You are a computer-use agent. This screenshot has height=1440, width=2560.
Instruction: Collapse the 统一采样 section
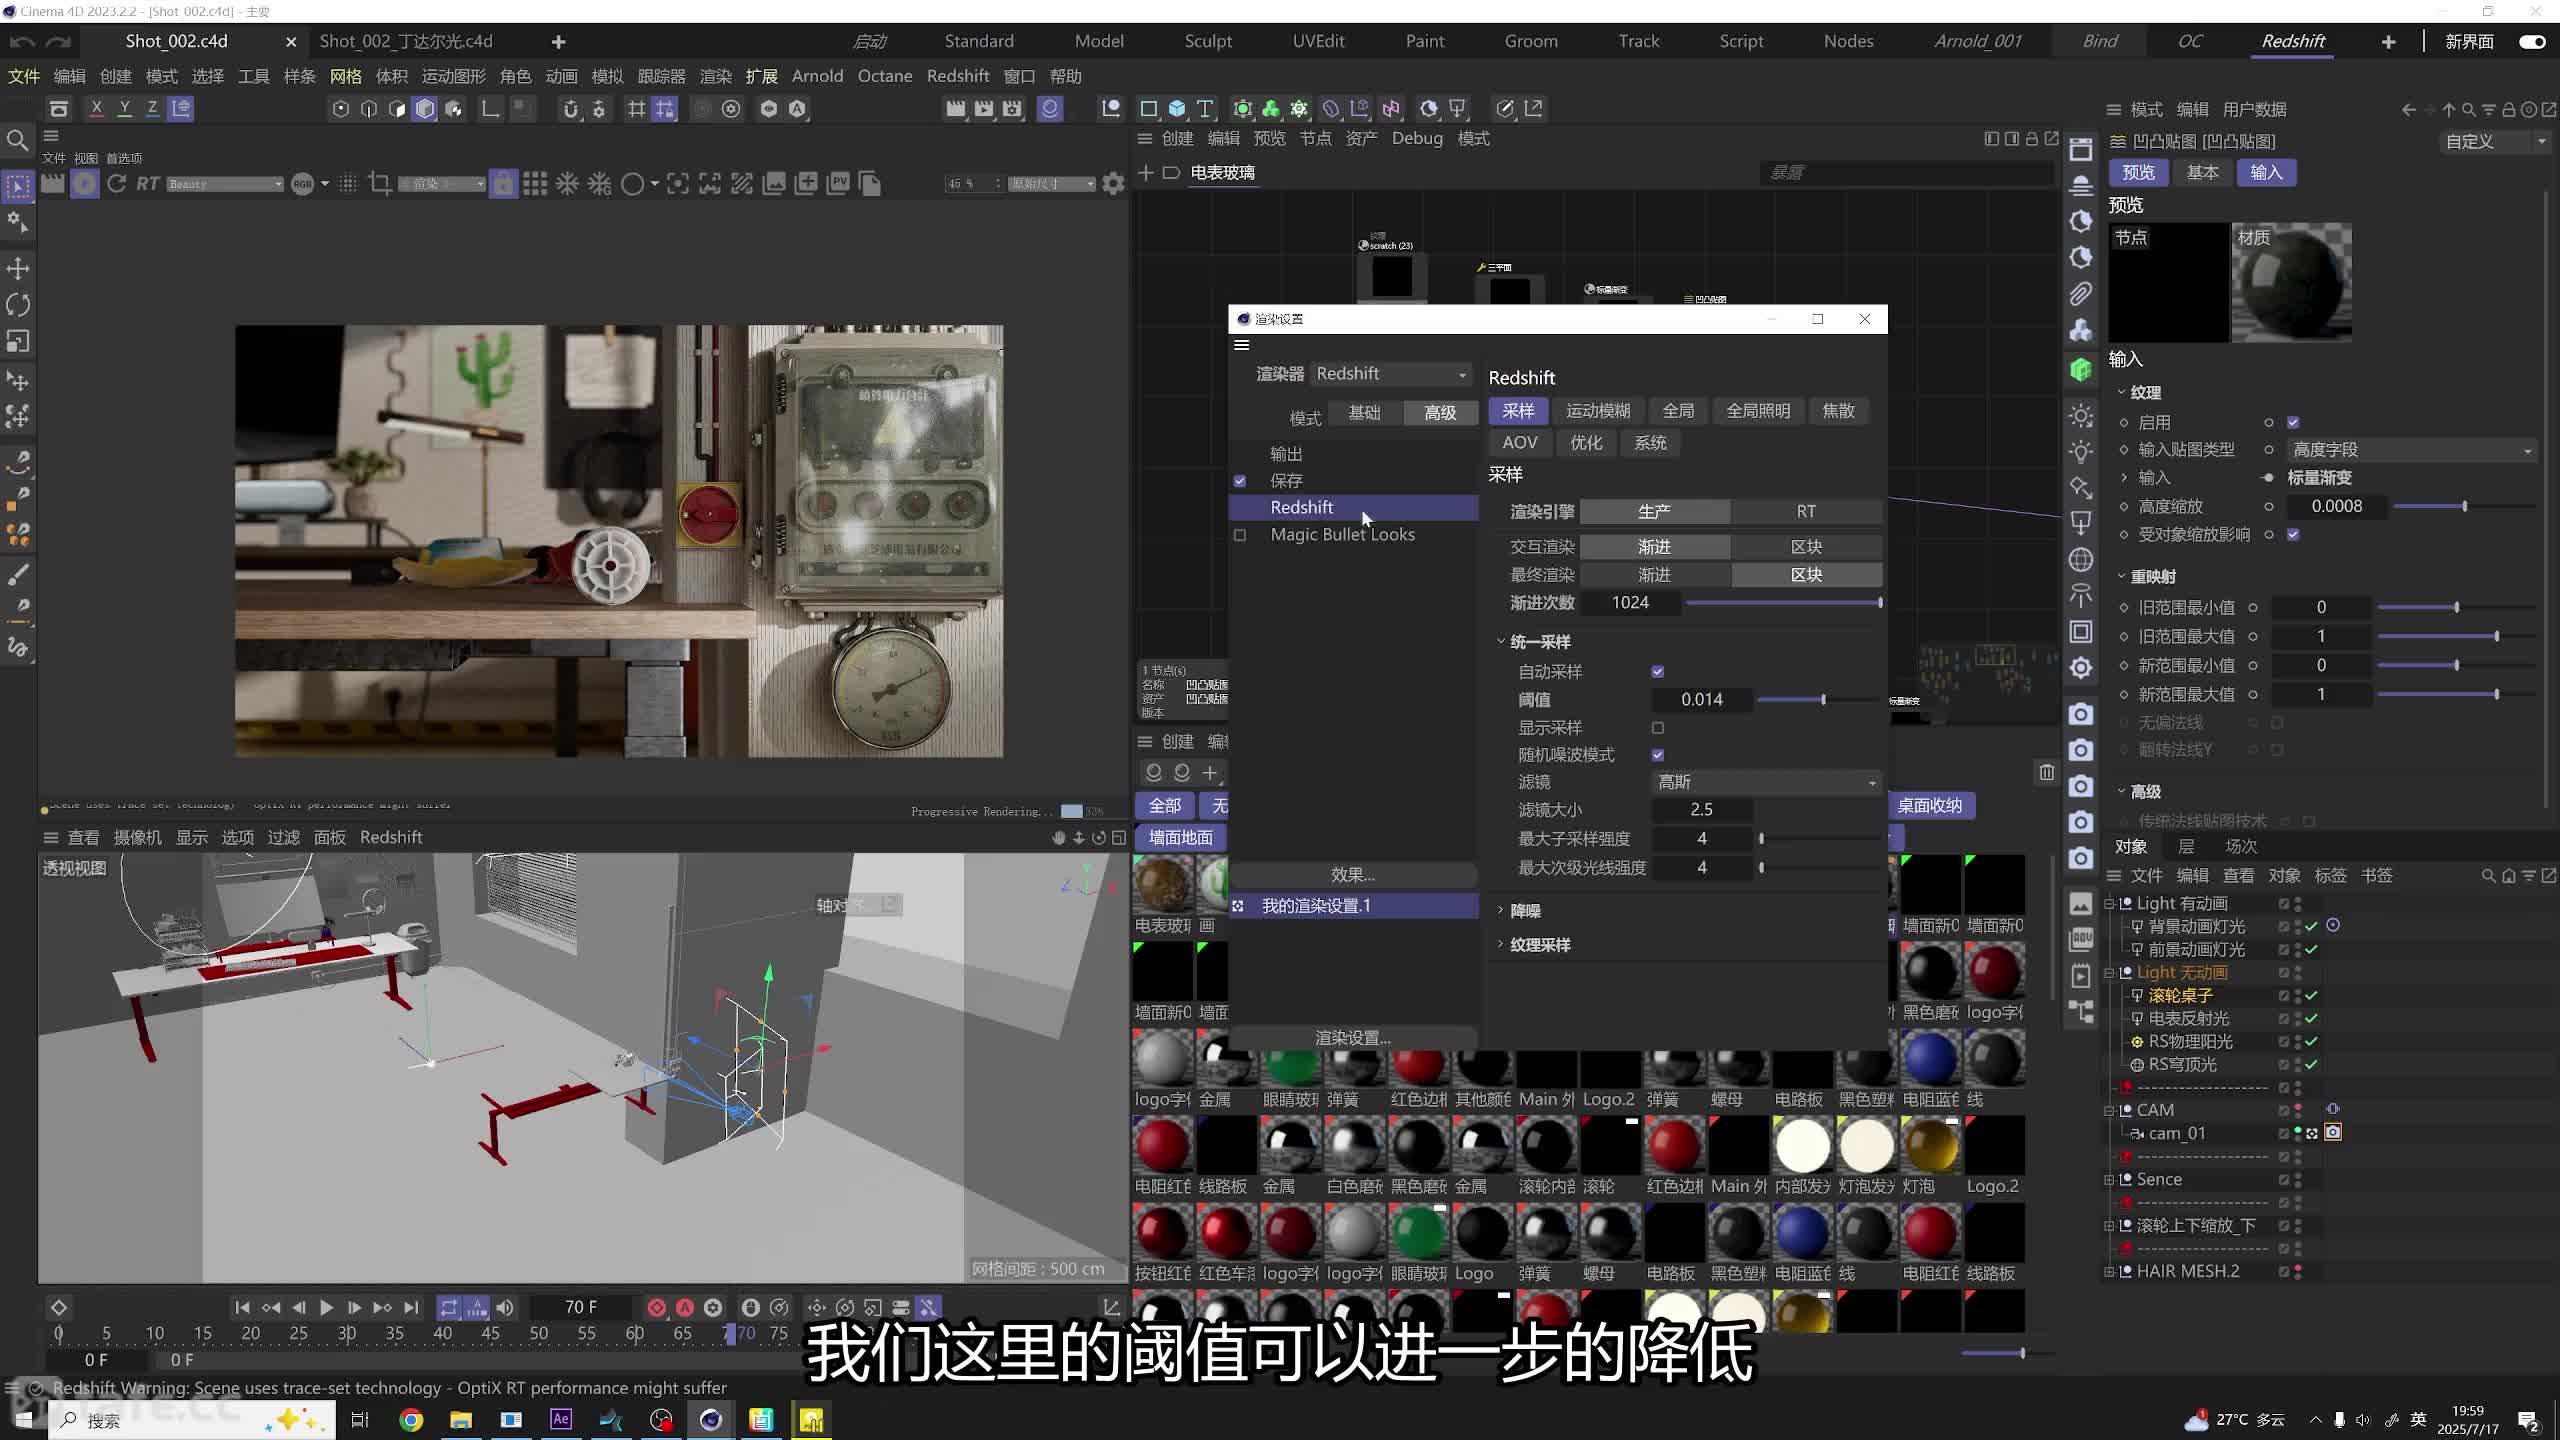(1501, 642)
